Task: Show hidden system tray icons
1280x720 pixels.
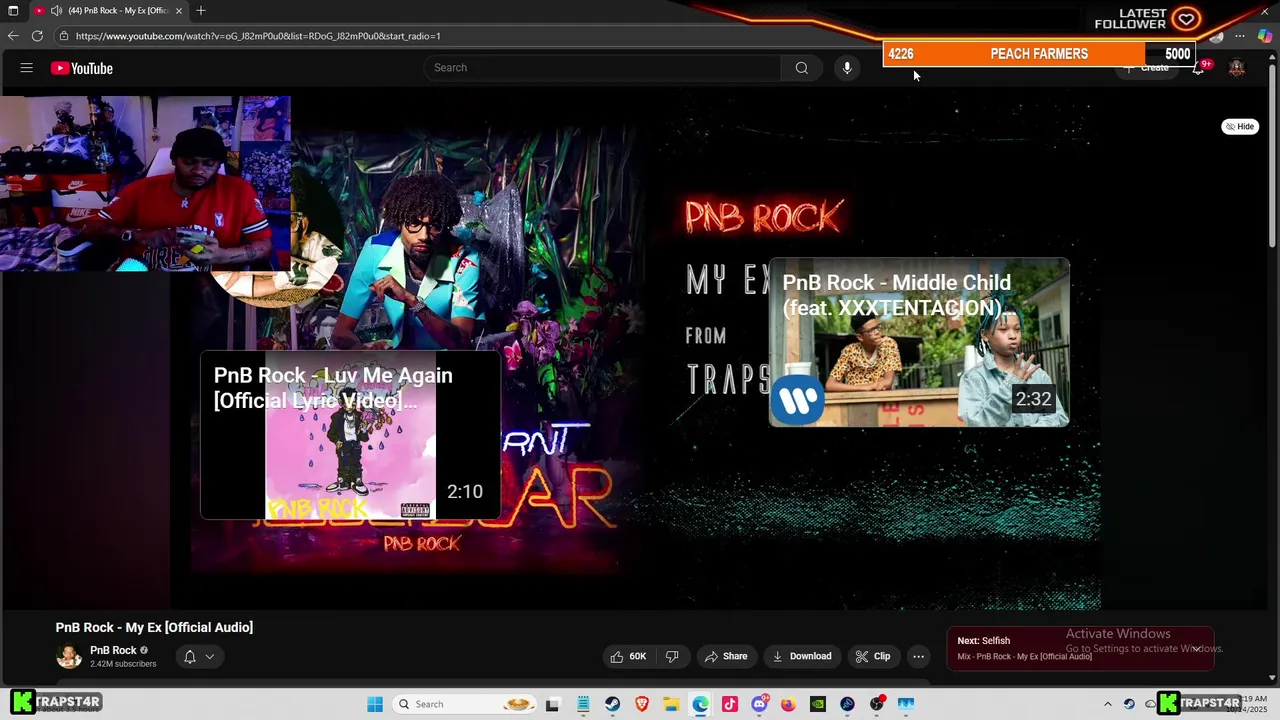Action: click(x=1107, y=704)
